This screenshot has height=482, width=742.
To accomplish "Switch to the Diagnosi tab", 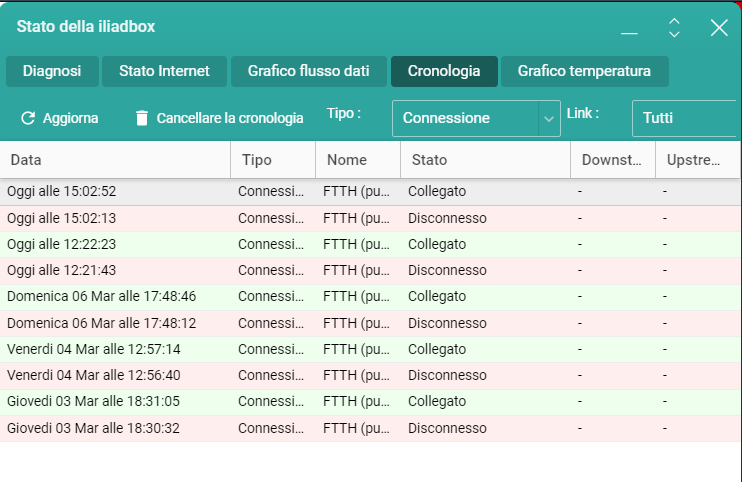I will tap(52, 71).
